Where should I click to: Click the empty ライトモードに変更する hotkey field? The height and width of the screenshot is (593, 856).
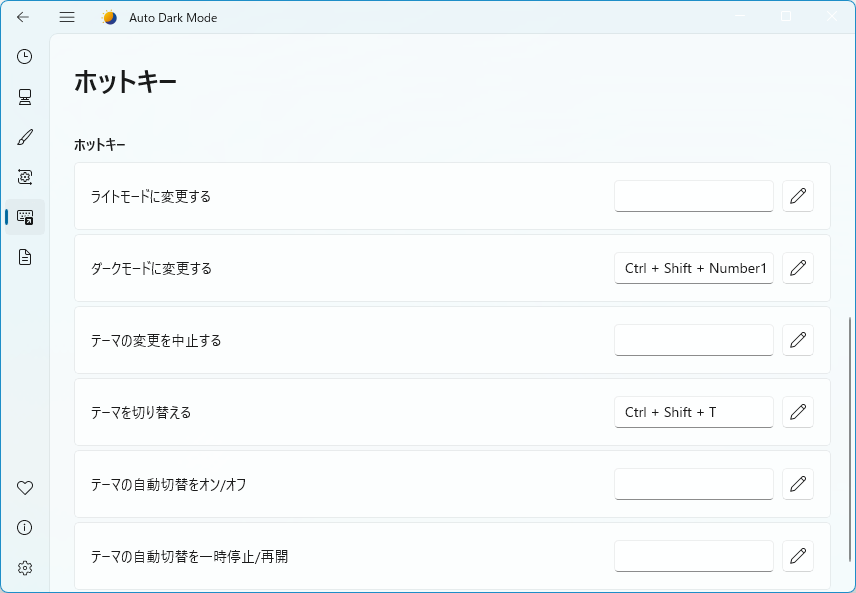click(x=693, y=196)
